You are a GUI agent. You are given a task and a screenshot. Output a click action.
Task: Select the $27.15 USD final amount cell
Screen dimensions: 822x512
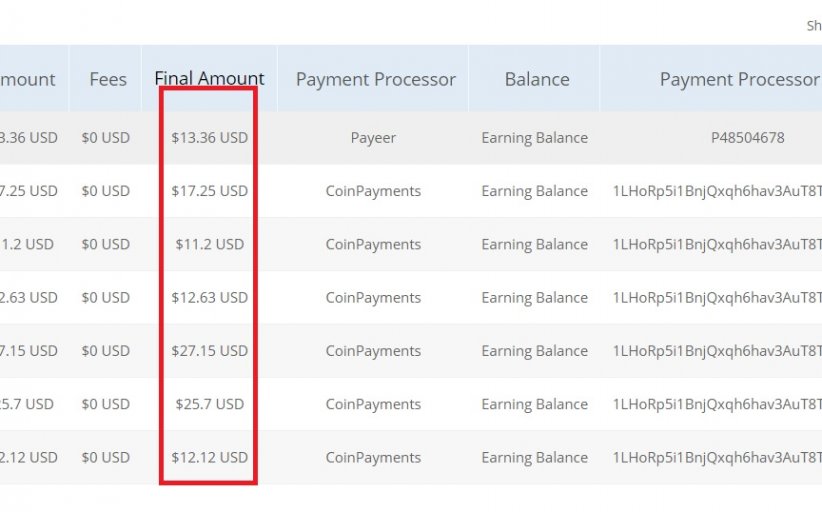click(209, 351)
